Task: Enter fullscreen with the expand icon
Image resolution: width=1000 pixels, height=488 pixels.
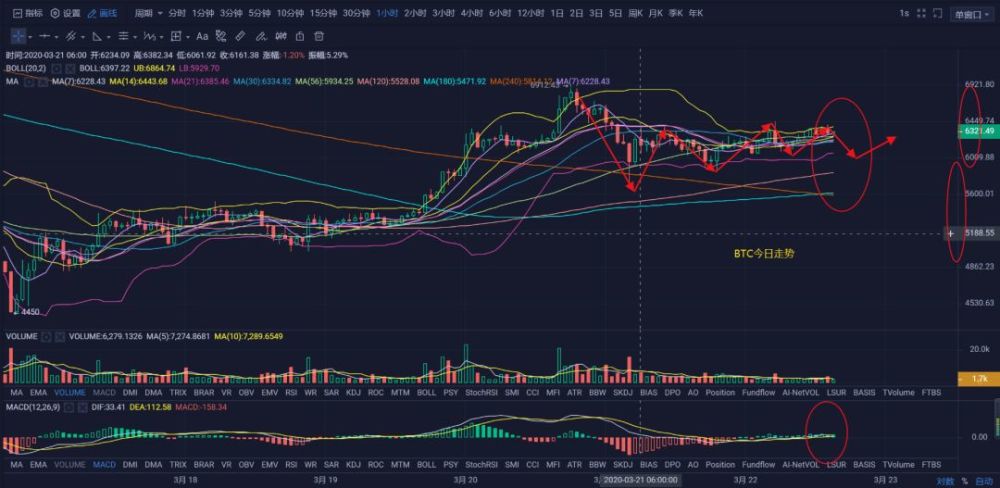Action: (x=937, y=13)
